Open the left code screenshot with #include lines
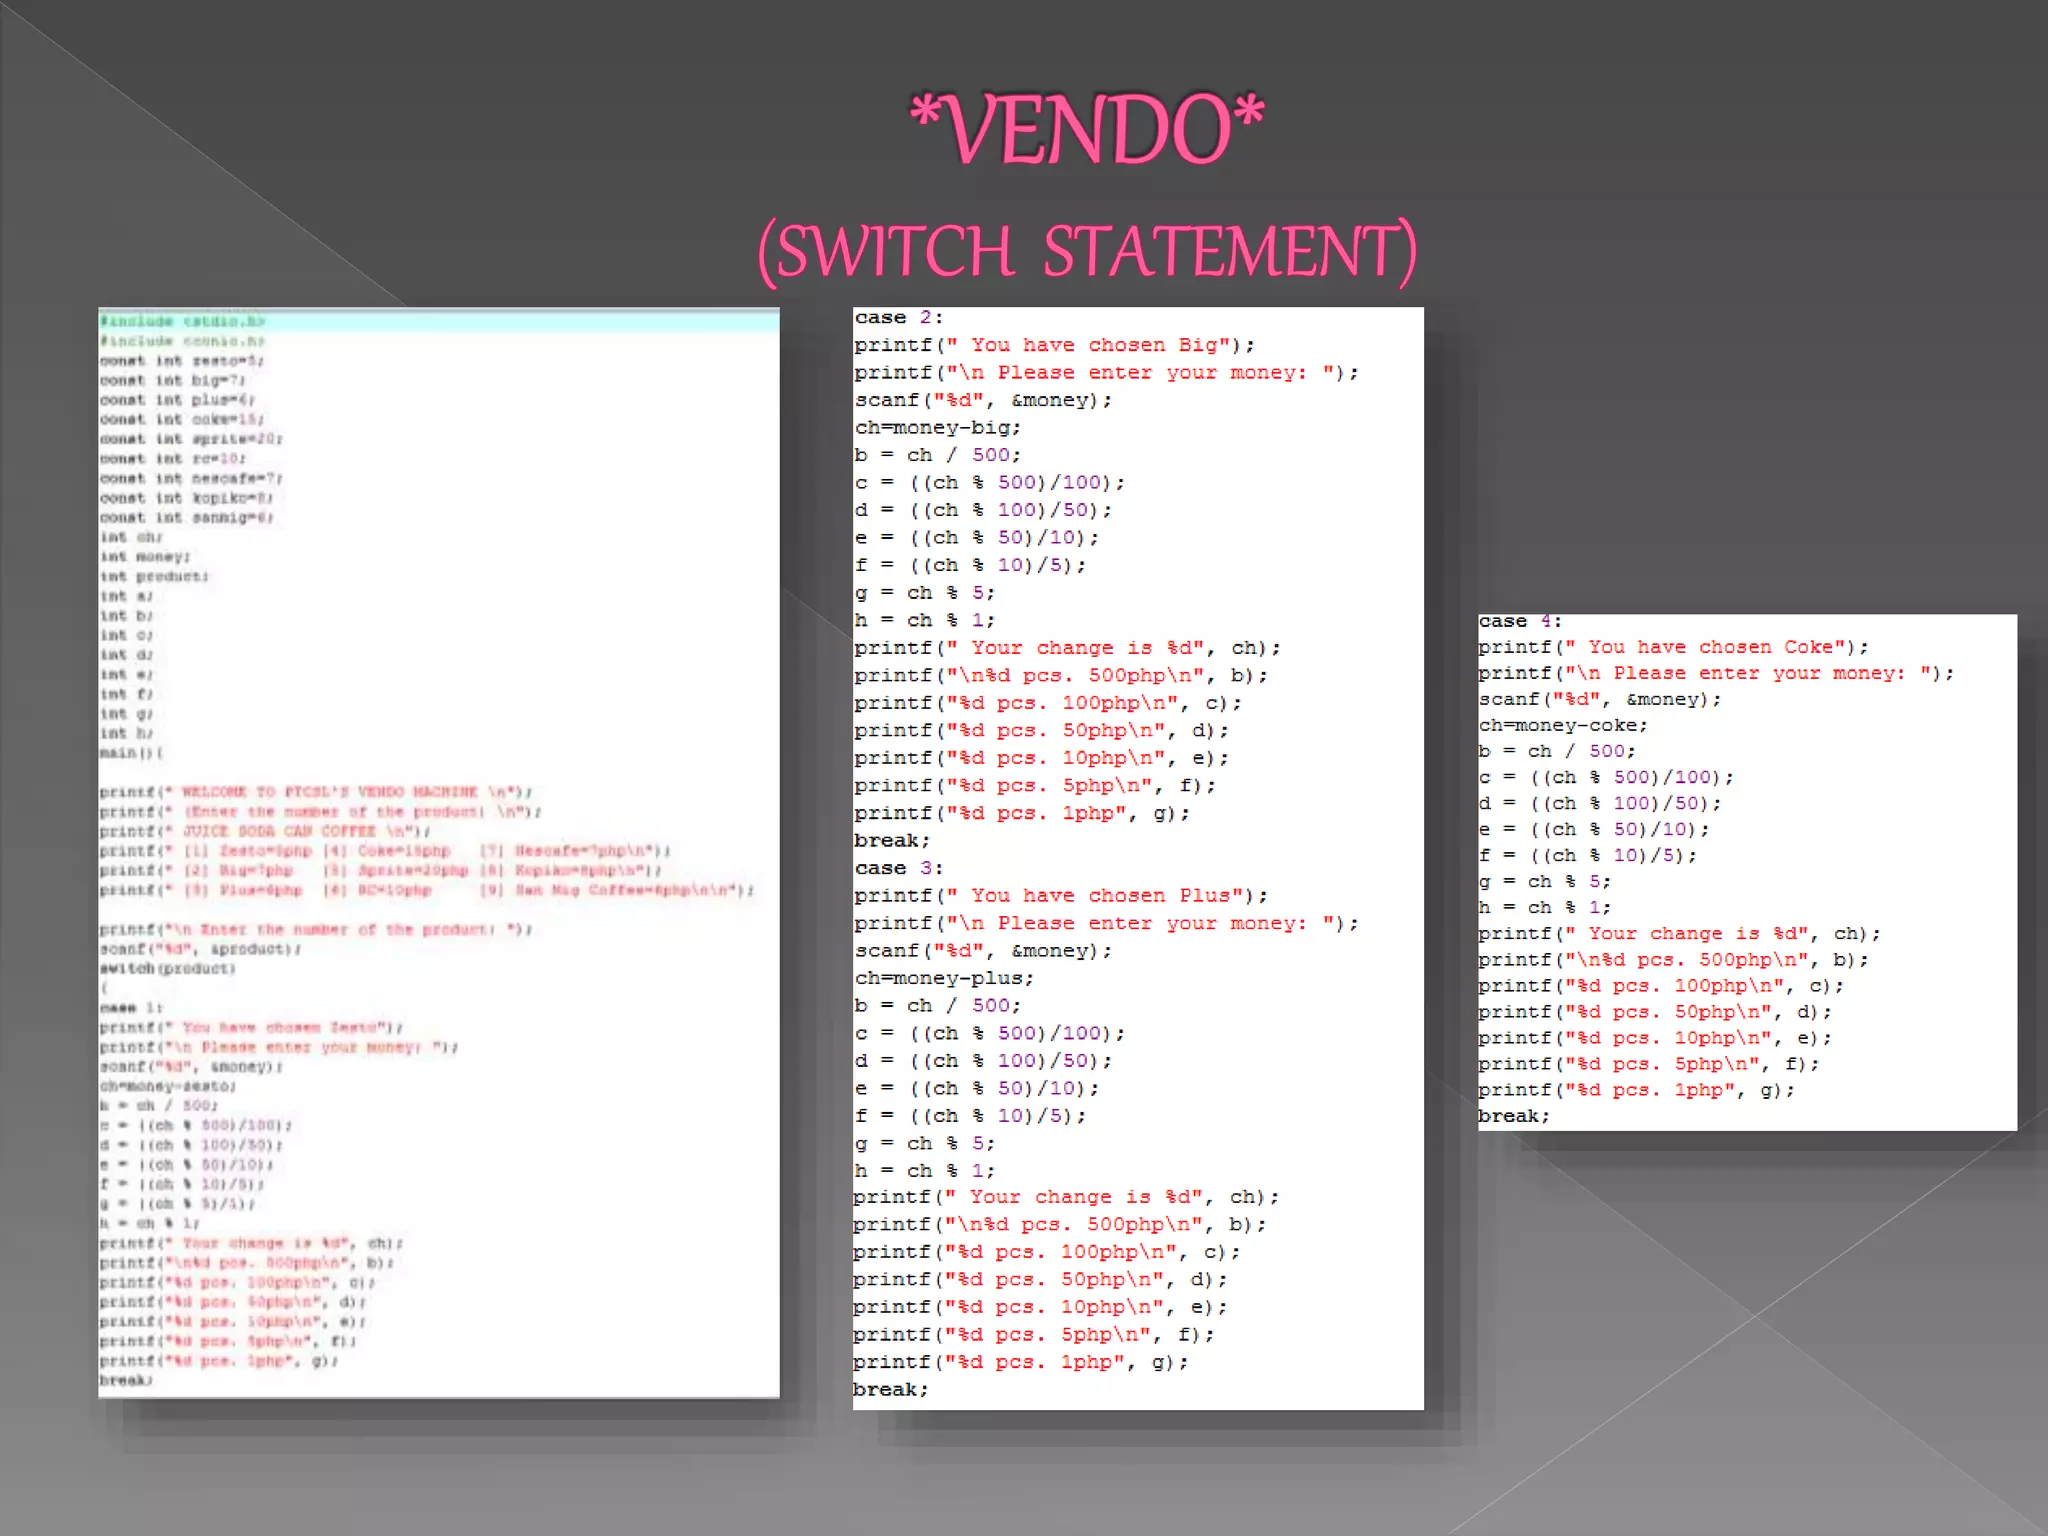 click(x=439, y=852)
